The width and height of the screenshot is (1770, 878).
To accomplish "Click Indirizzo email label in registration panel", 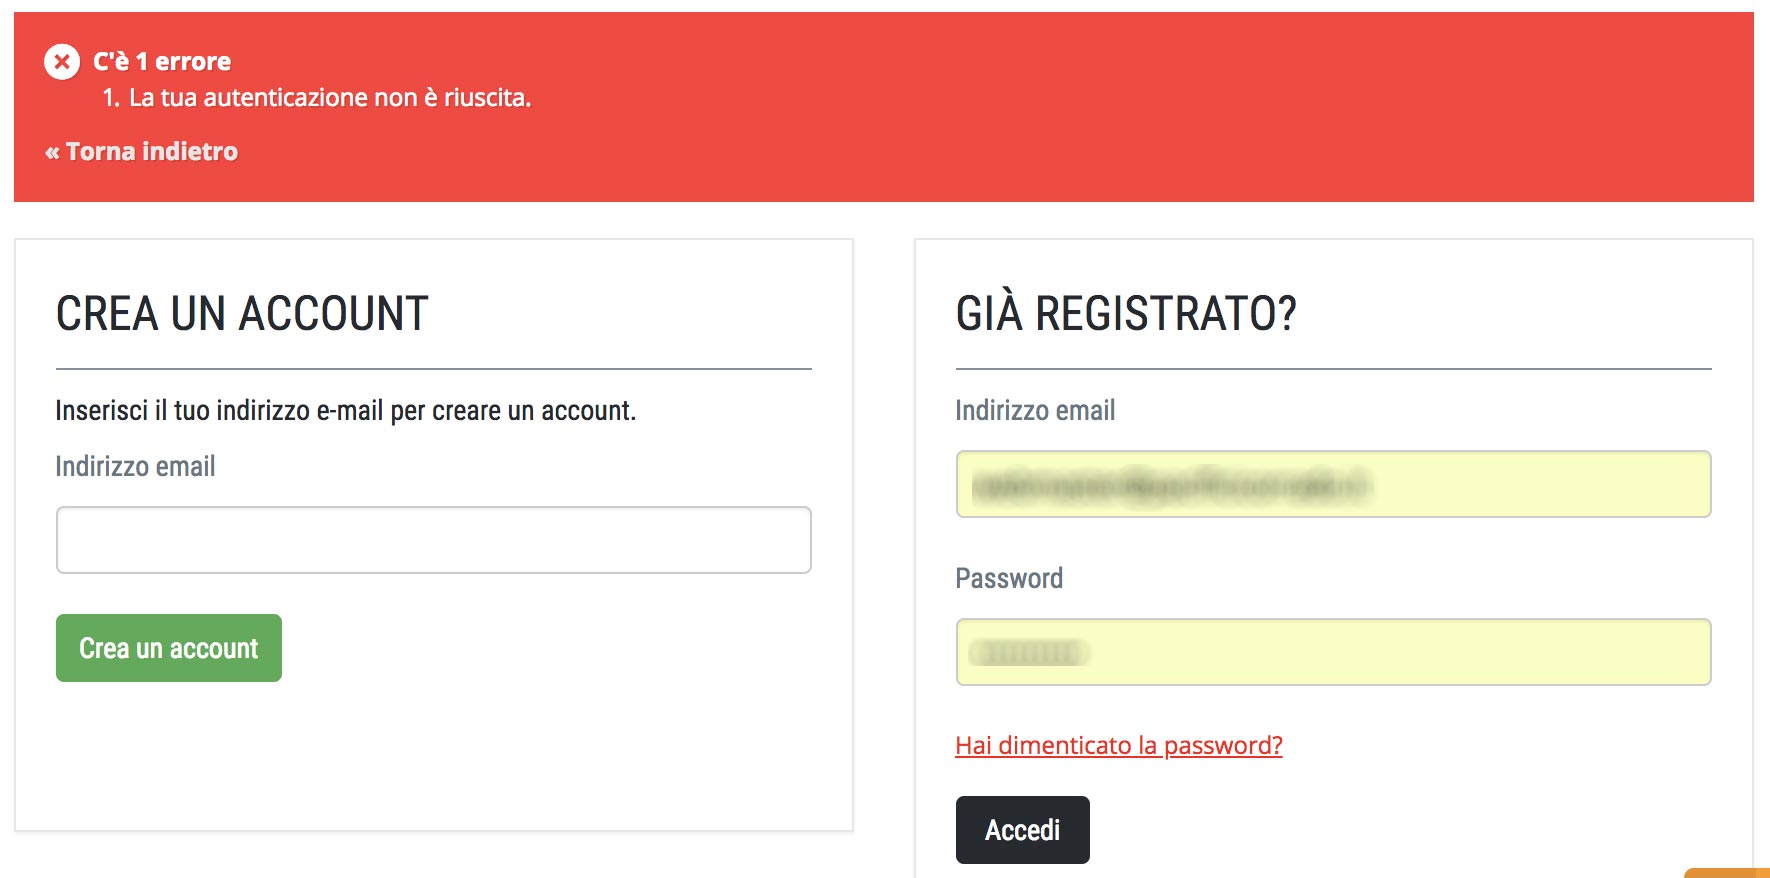I will (x=135, y=467).
